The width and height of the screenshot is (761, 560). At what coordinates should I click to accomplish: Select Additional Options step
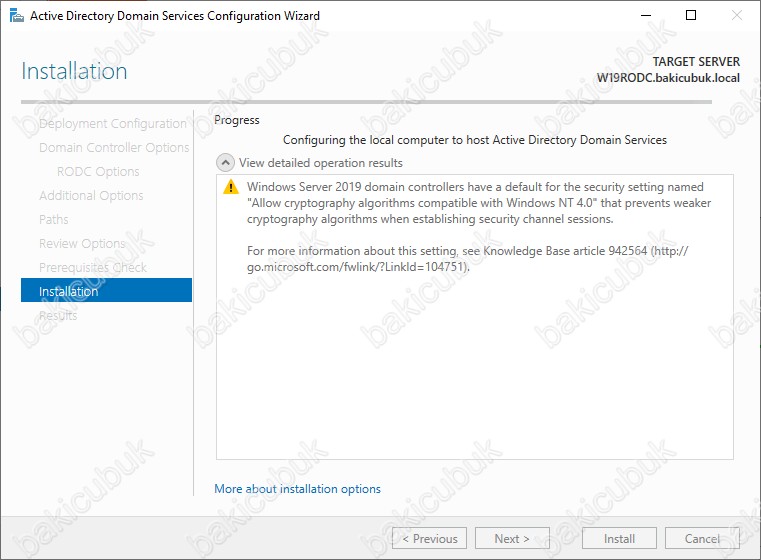click(91, 196)
